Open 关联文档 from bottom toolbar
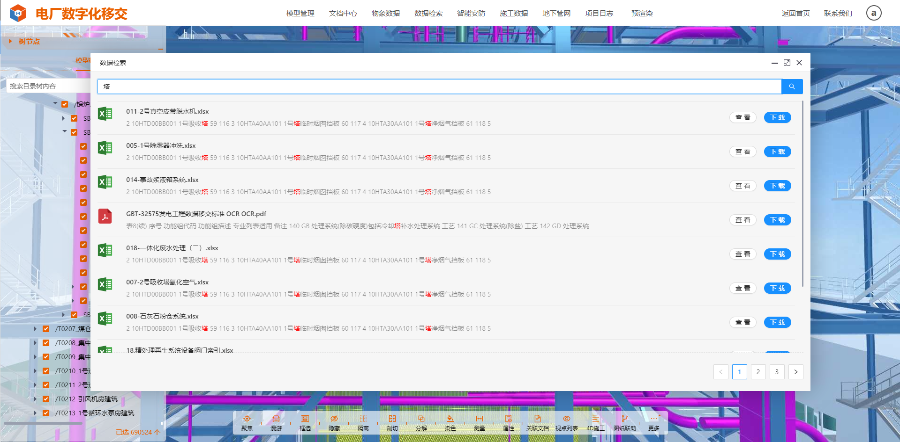The height and width of the screenshot is (442, 900). click(537, 422)
